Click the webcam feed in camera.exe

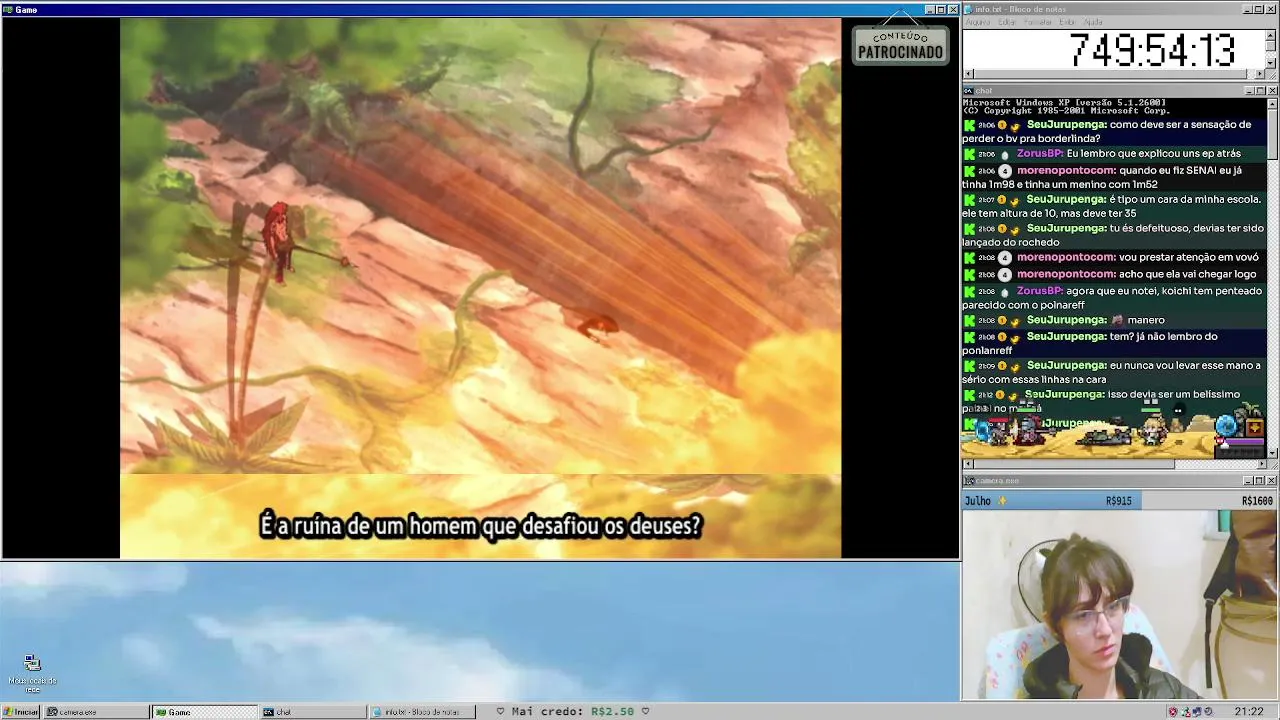(x=1120, y=605)
